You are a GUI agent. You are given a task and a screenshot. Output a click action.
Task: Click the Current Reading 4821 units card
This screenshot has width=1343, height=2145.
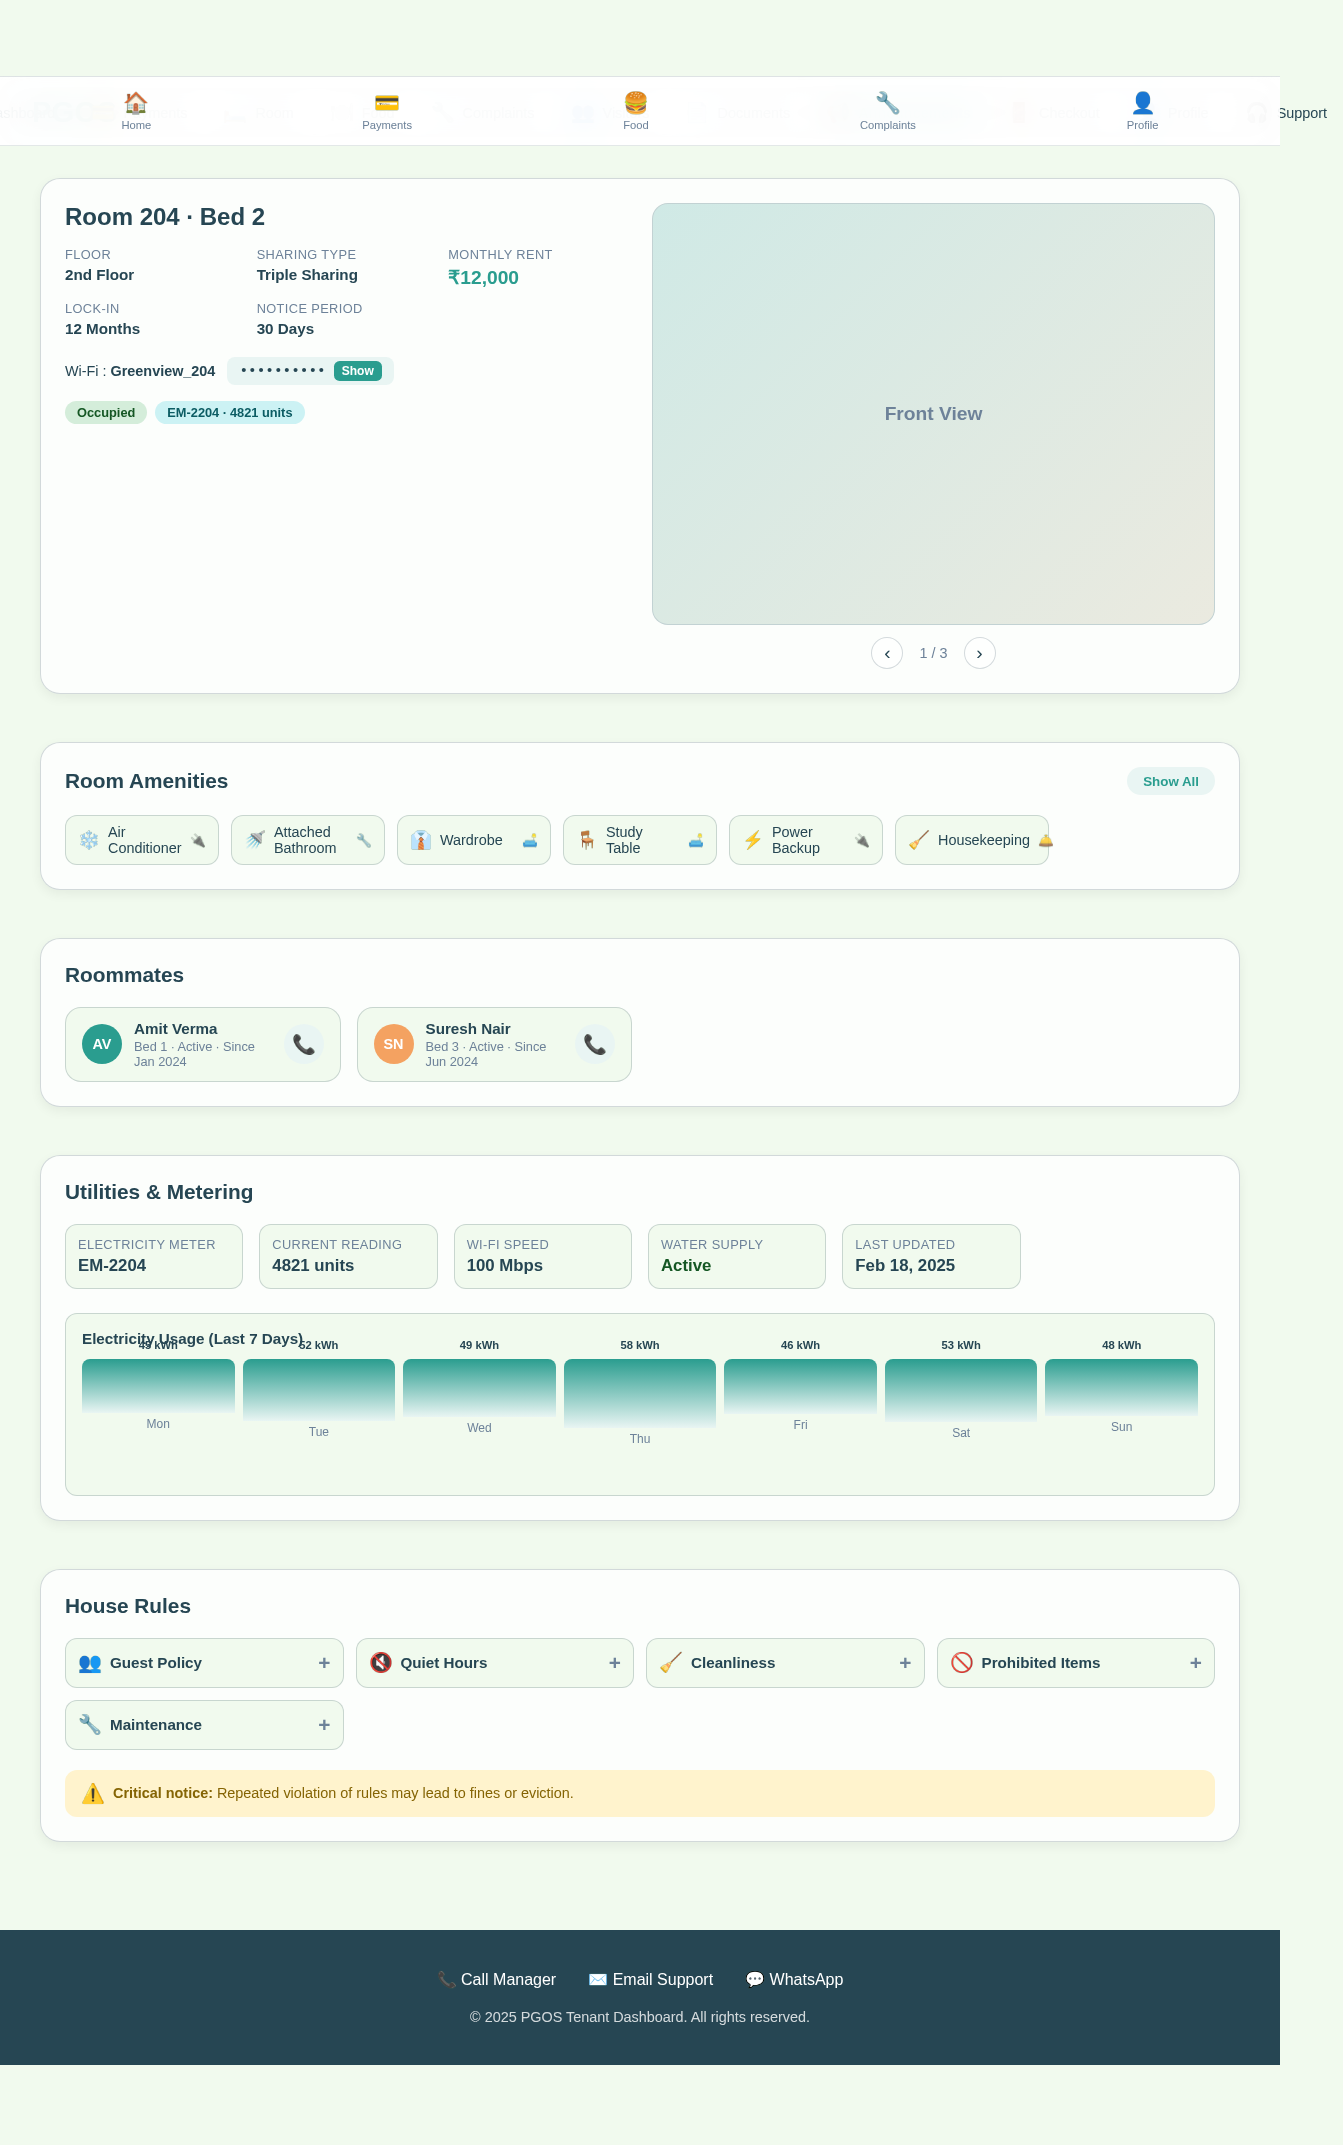coord(348,1256)
